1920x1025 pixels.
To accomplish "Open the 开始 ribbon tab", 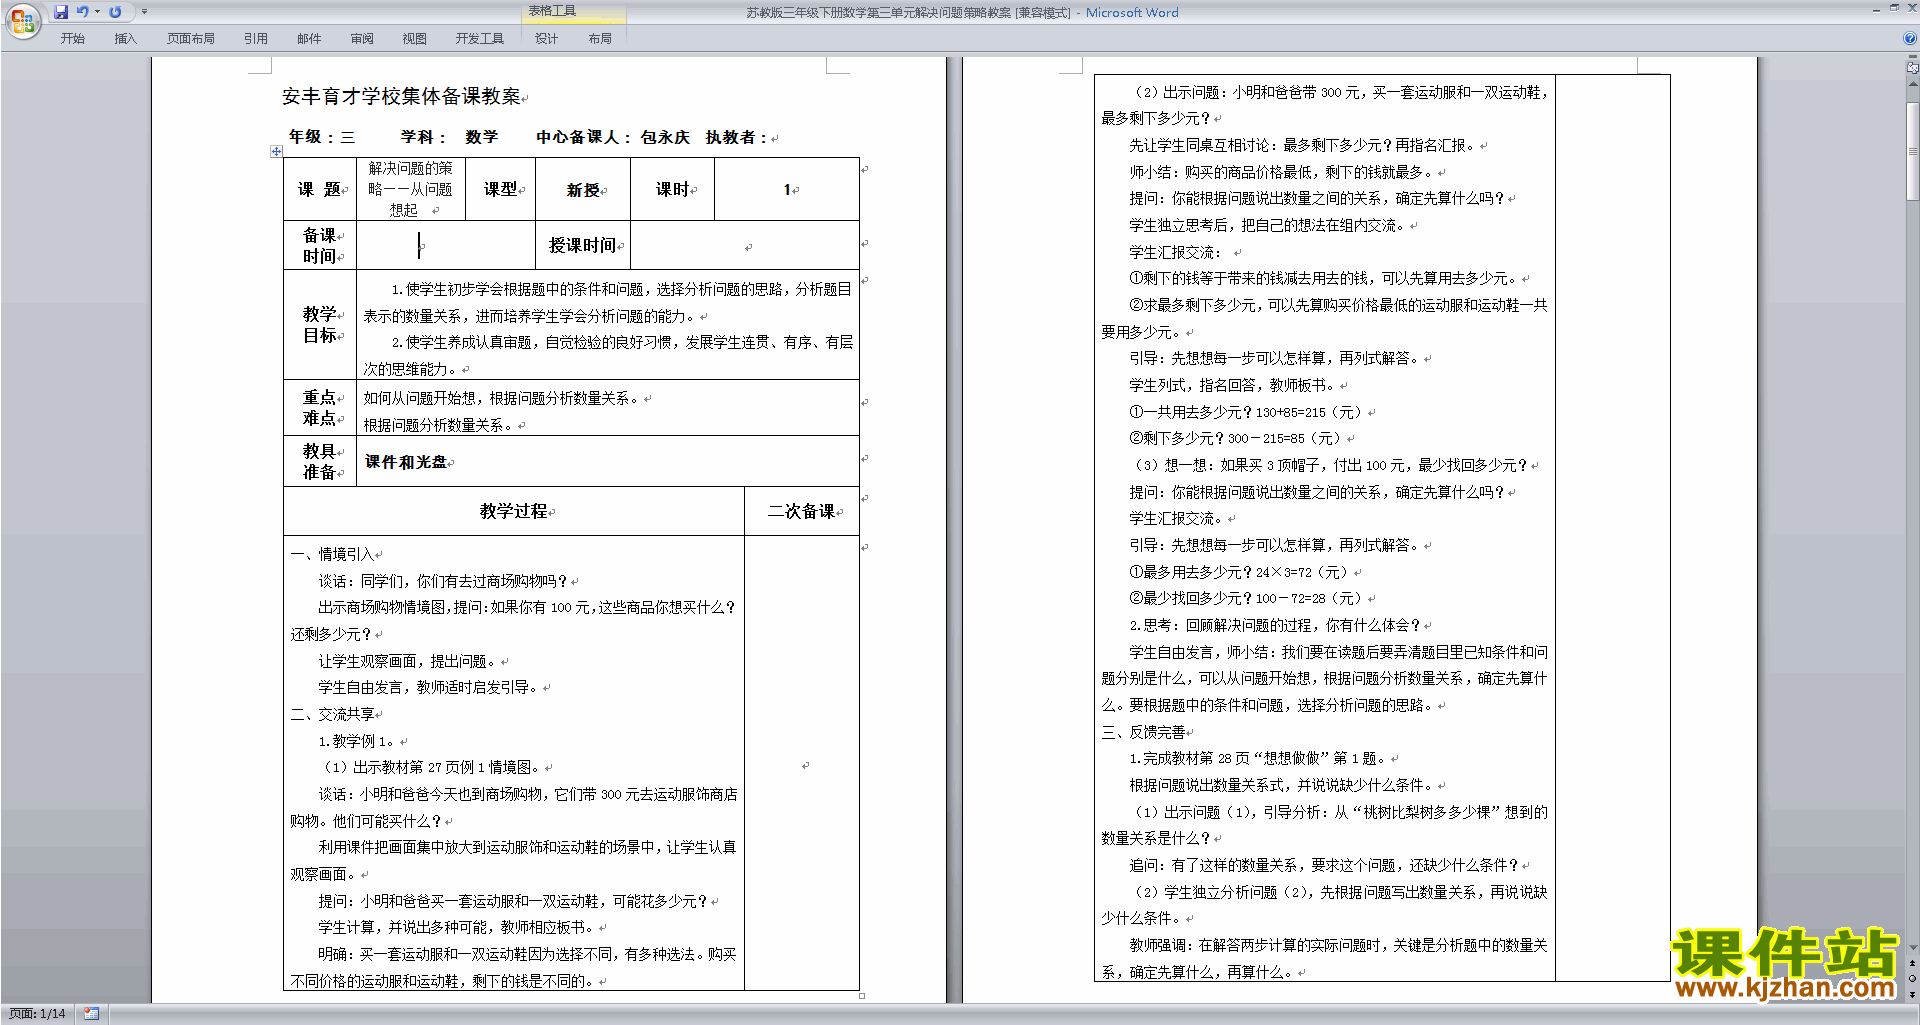I will coord(72,39).
